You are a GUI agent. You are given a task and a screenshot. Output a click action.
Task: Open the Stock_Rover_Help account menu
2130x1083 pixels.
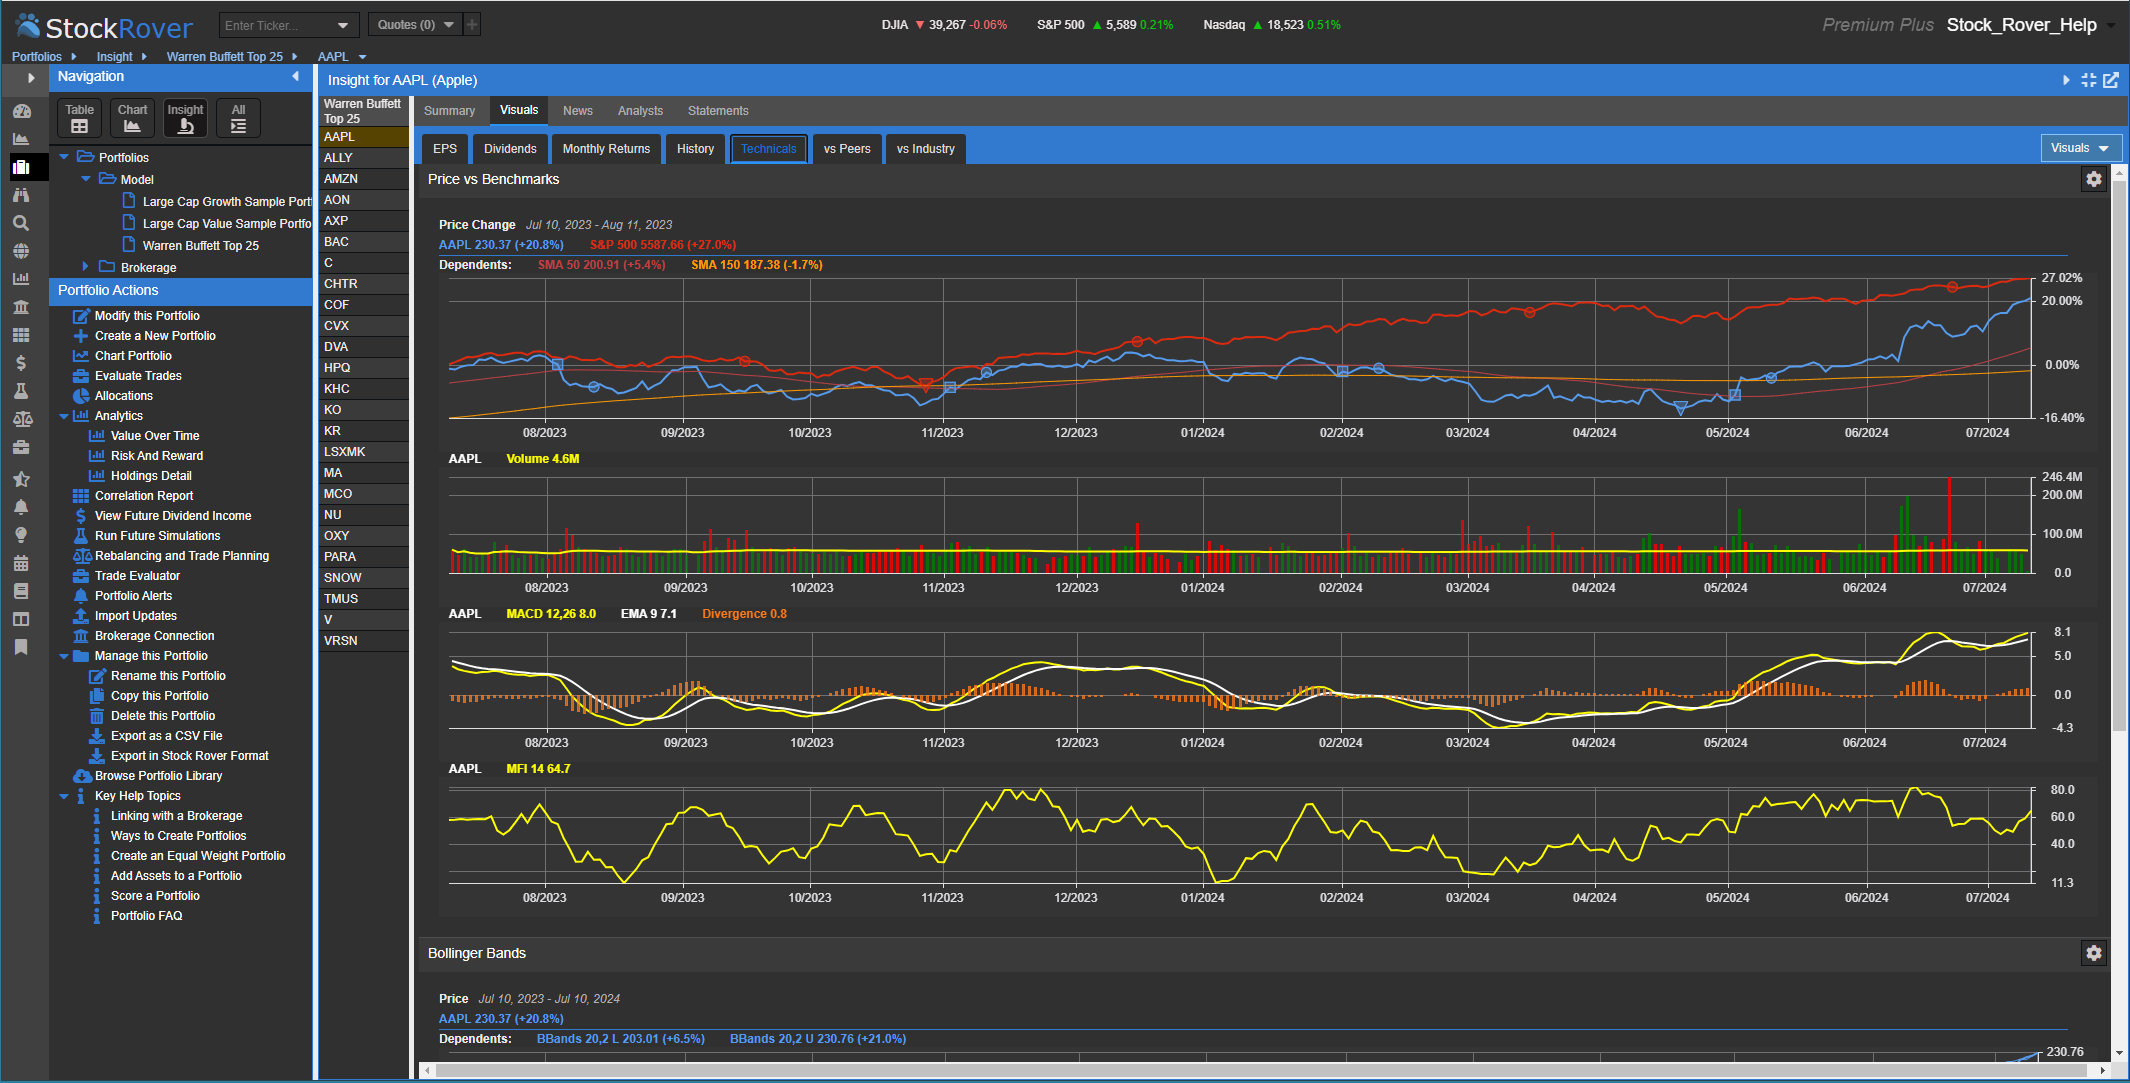coord(2030,25)
